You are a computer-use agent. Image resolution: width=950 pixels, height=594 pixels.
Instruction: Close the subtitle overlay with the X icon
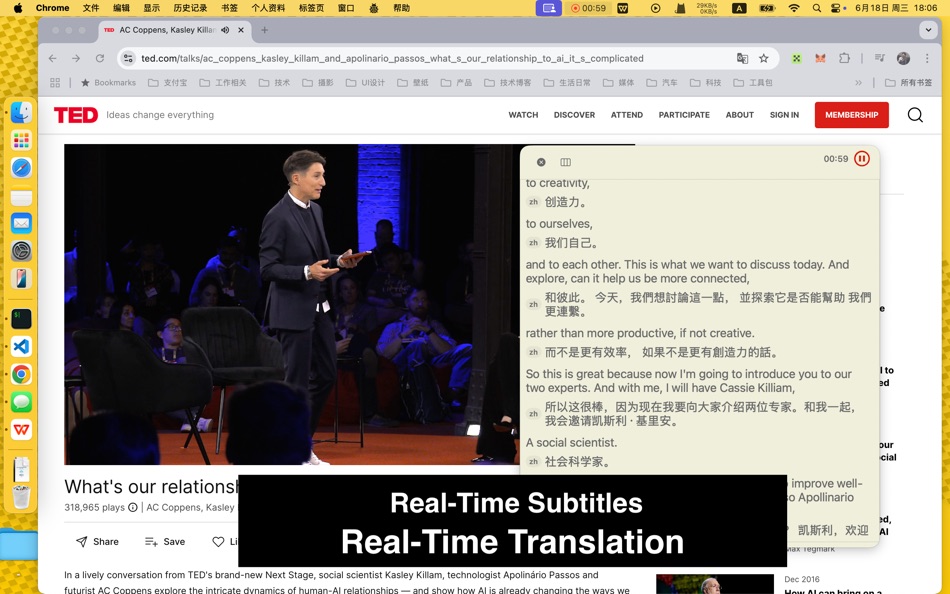pyautogui.click(x=540, y=161)
